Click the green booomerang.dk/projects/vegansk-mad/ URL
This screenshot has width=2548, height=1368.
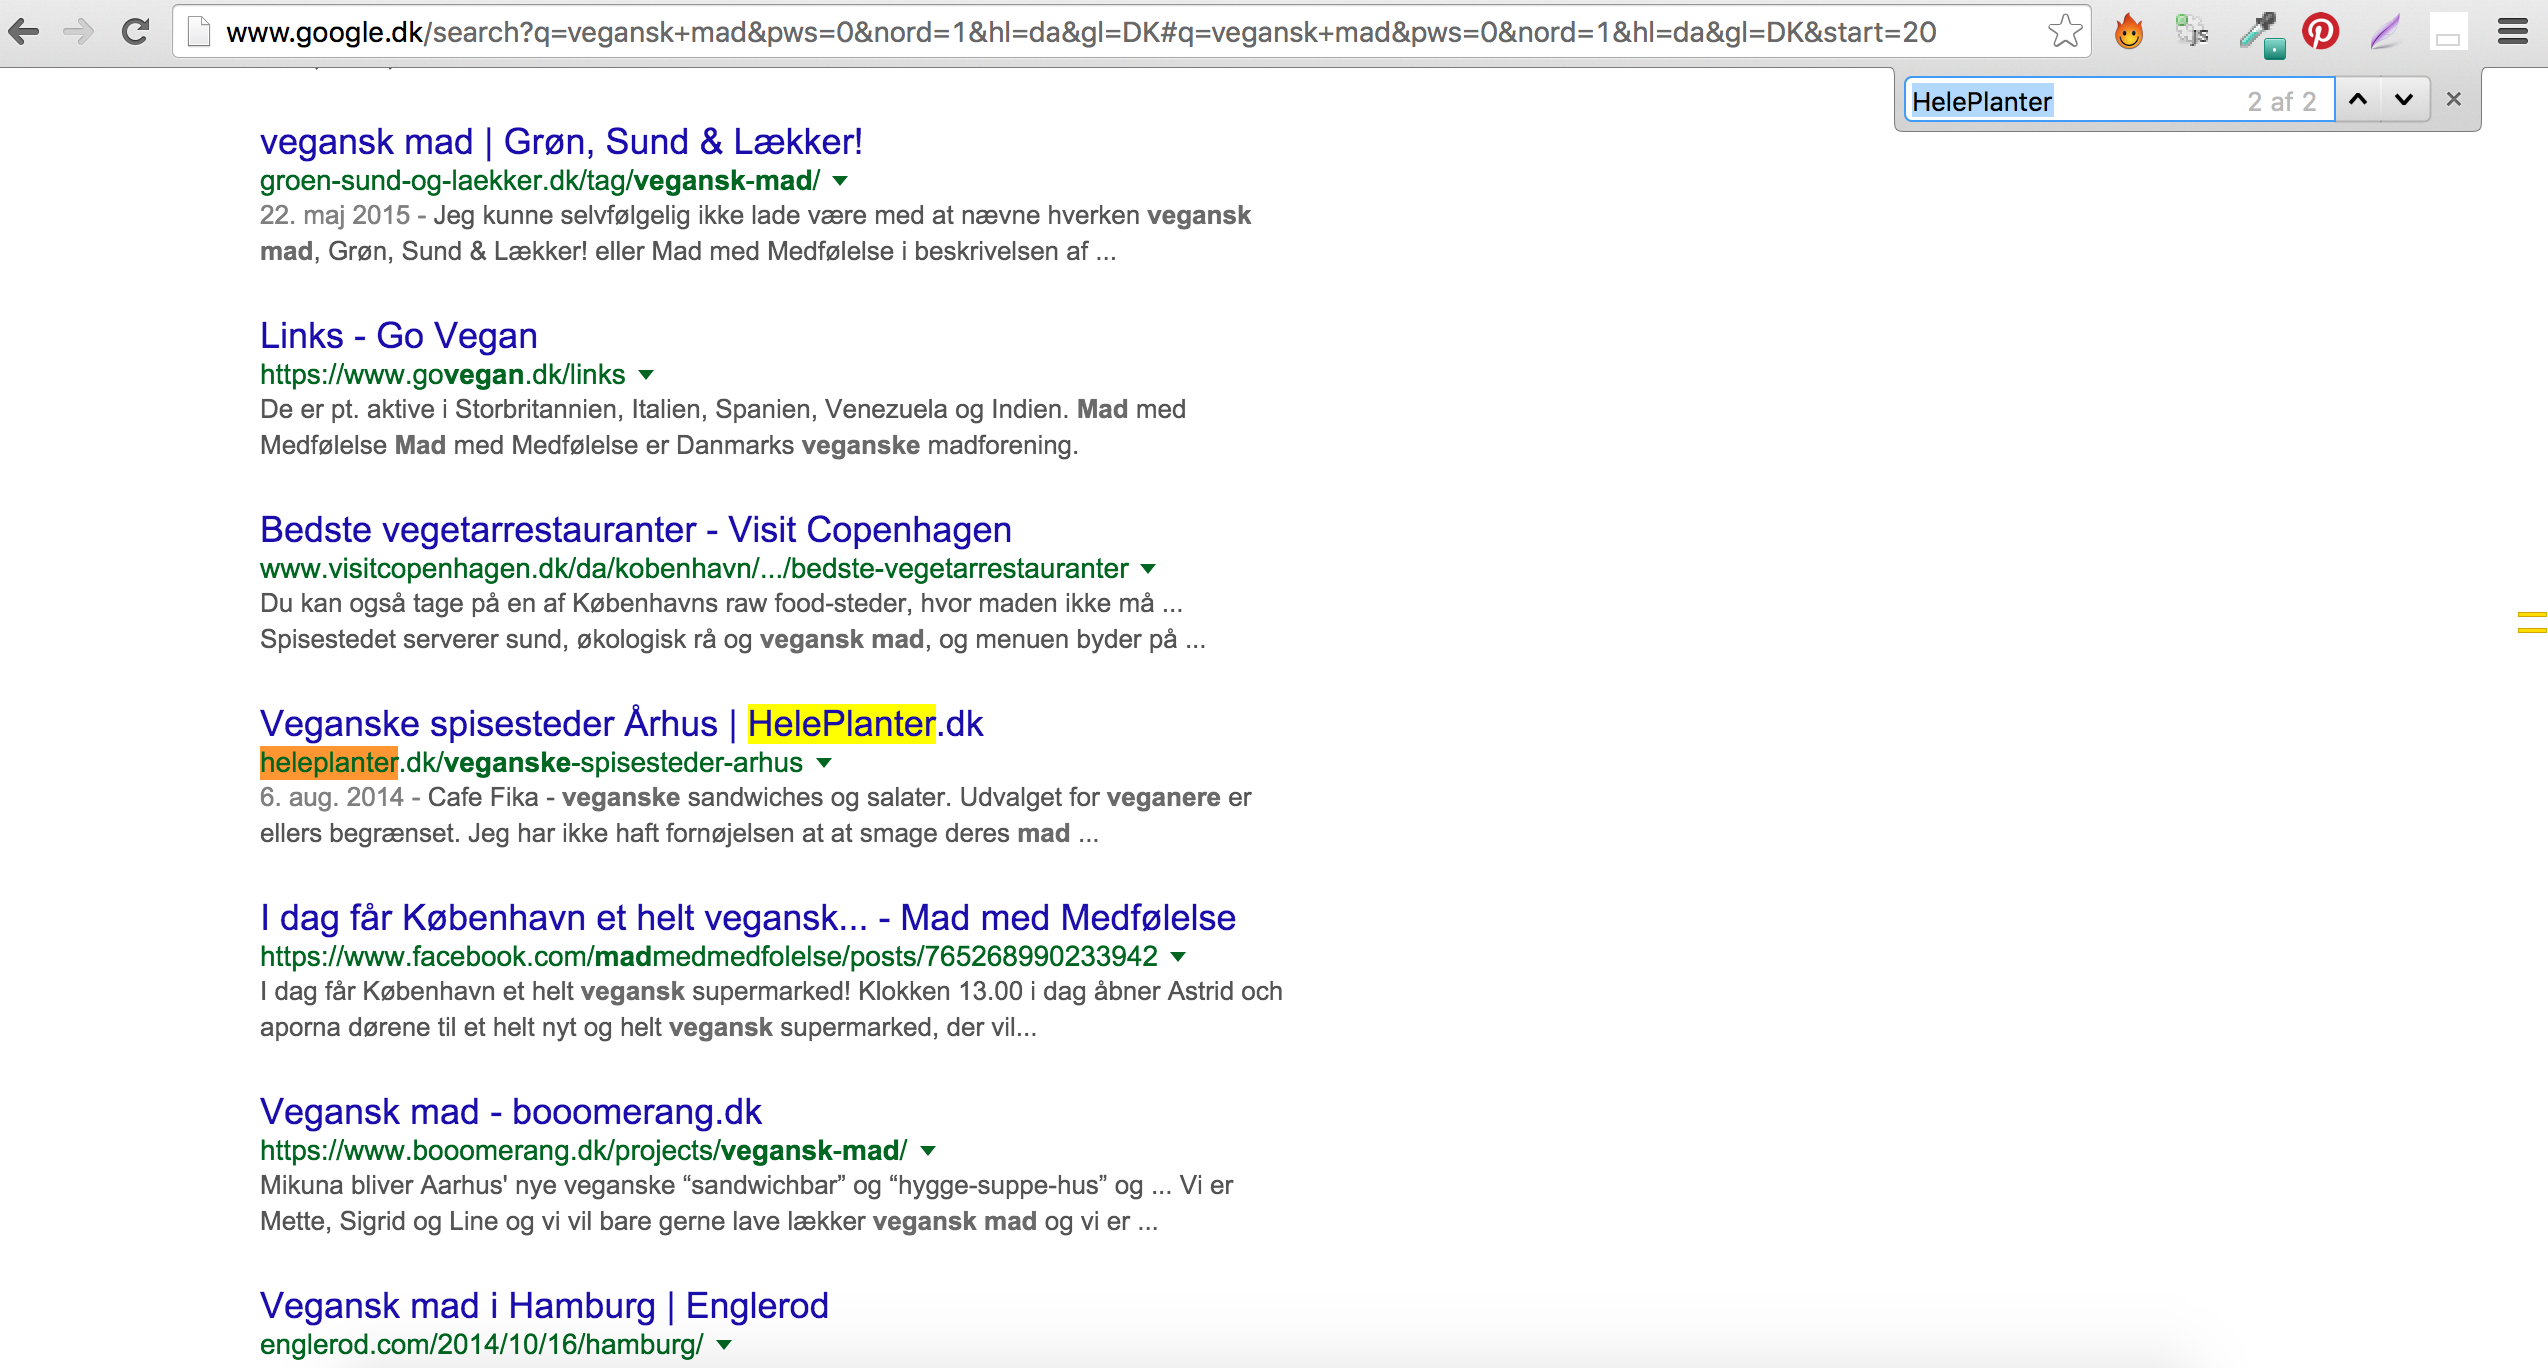(x=584, y=1151)
